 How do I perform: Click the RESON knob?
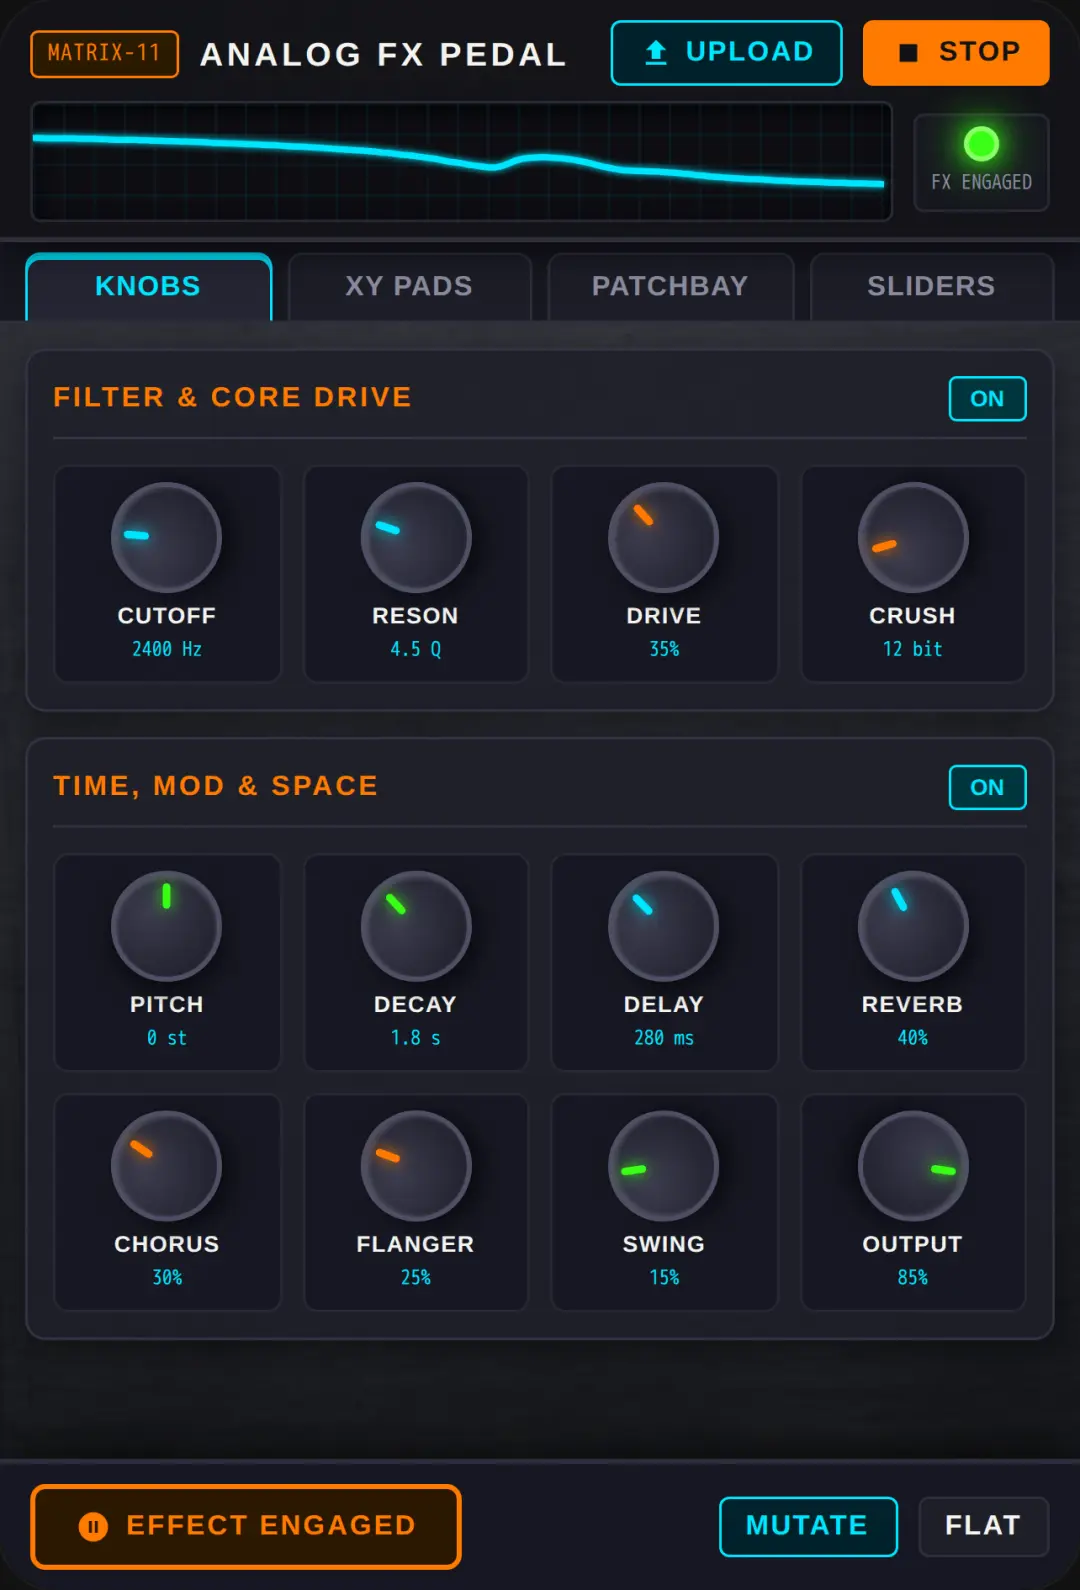[x=415, y=538]
